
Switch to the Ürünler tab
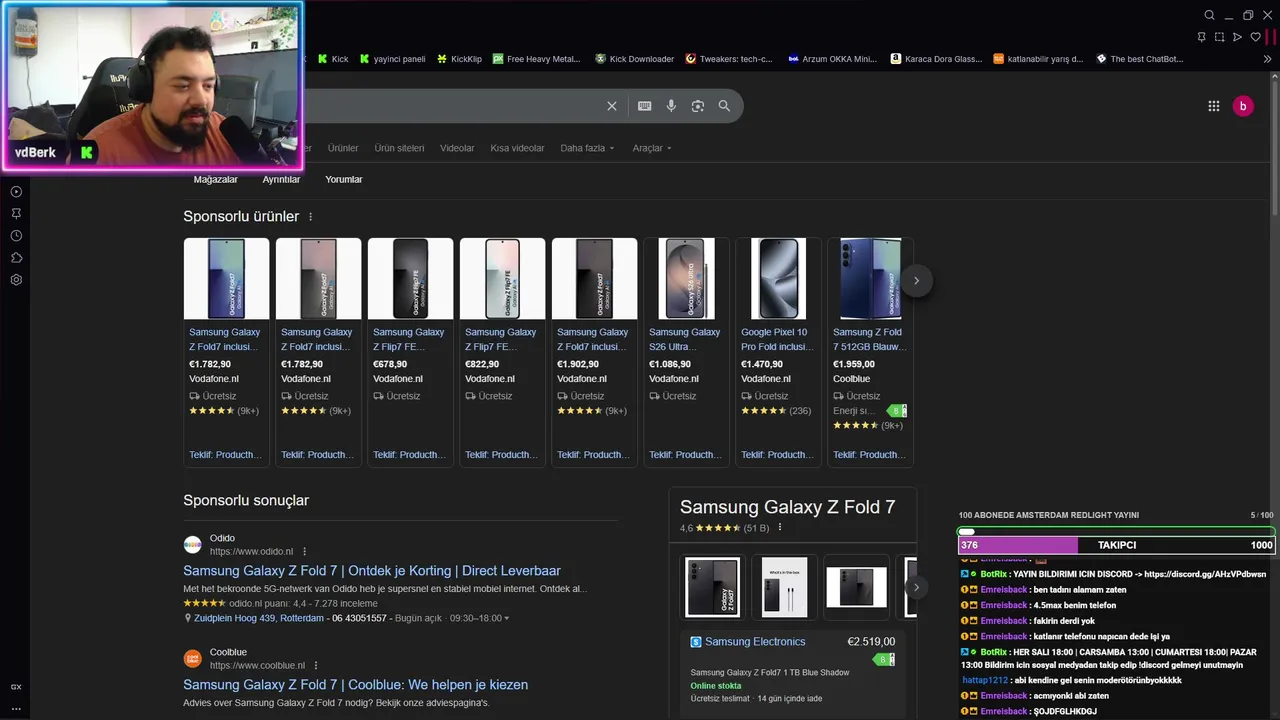coord(343,148)
